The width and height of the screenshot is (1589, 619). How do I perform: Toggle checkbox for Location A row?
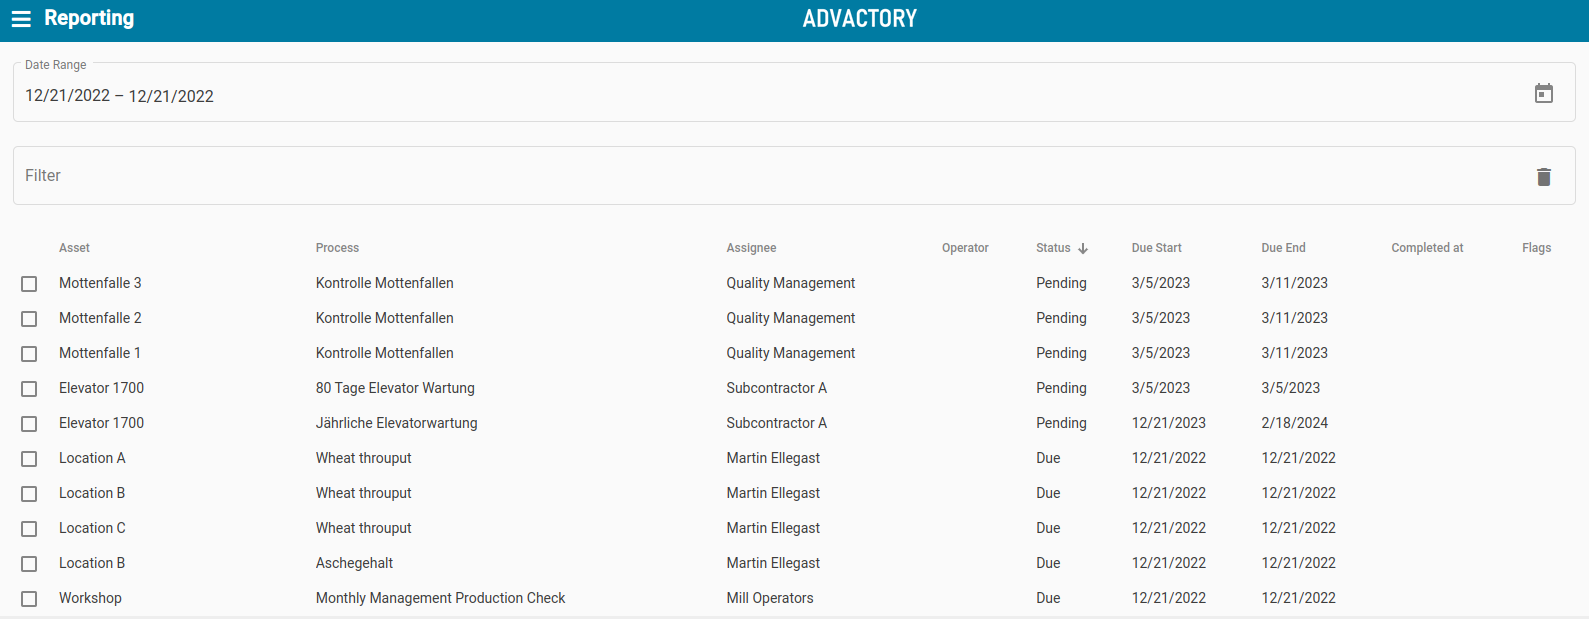pos(29,459)
